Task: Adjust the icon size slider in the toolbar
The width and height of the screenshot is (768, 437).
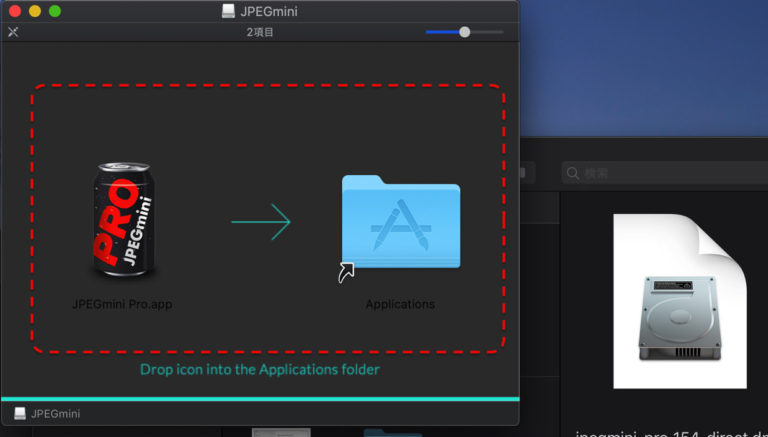Action: (x=464, y=32)
